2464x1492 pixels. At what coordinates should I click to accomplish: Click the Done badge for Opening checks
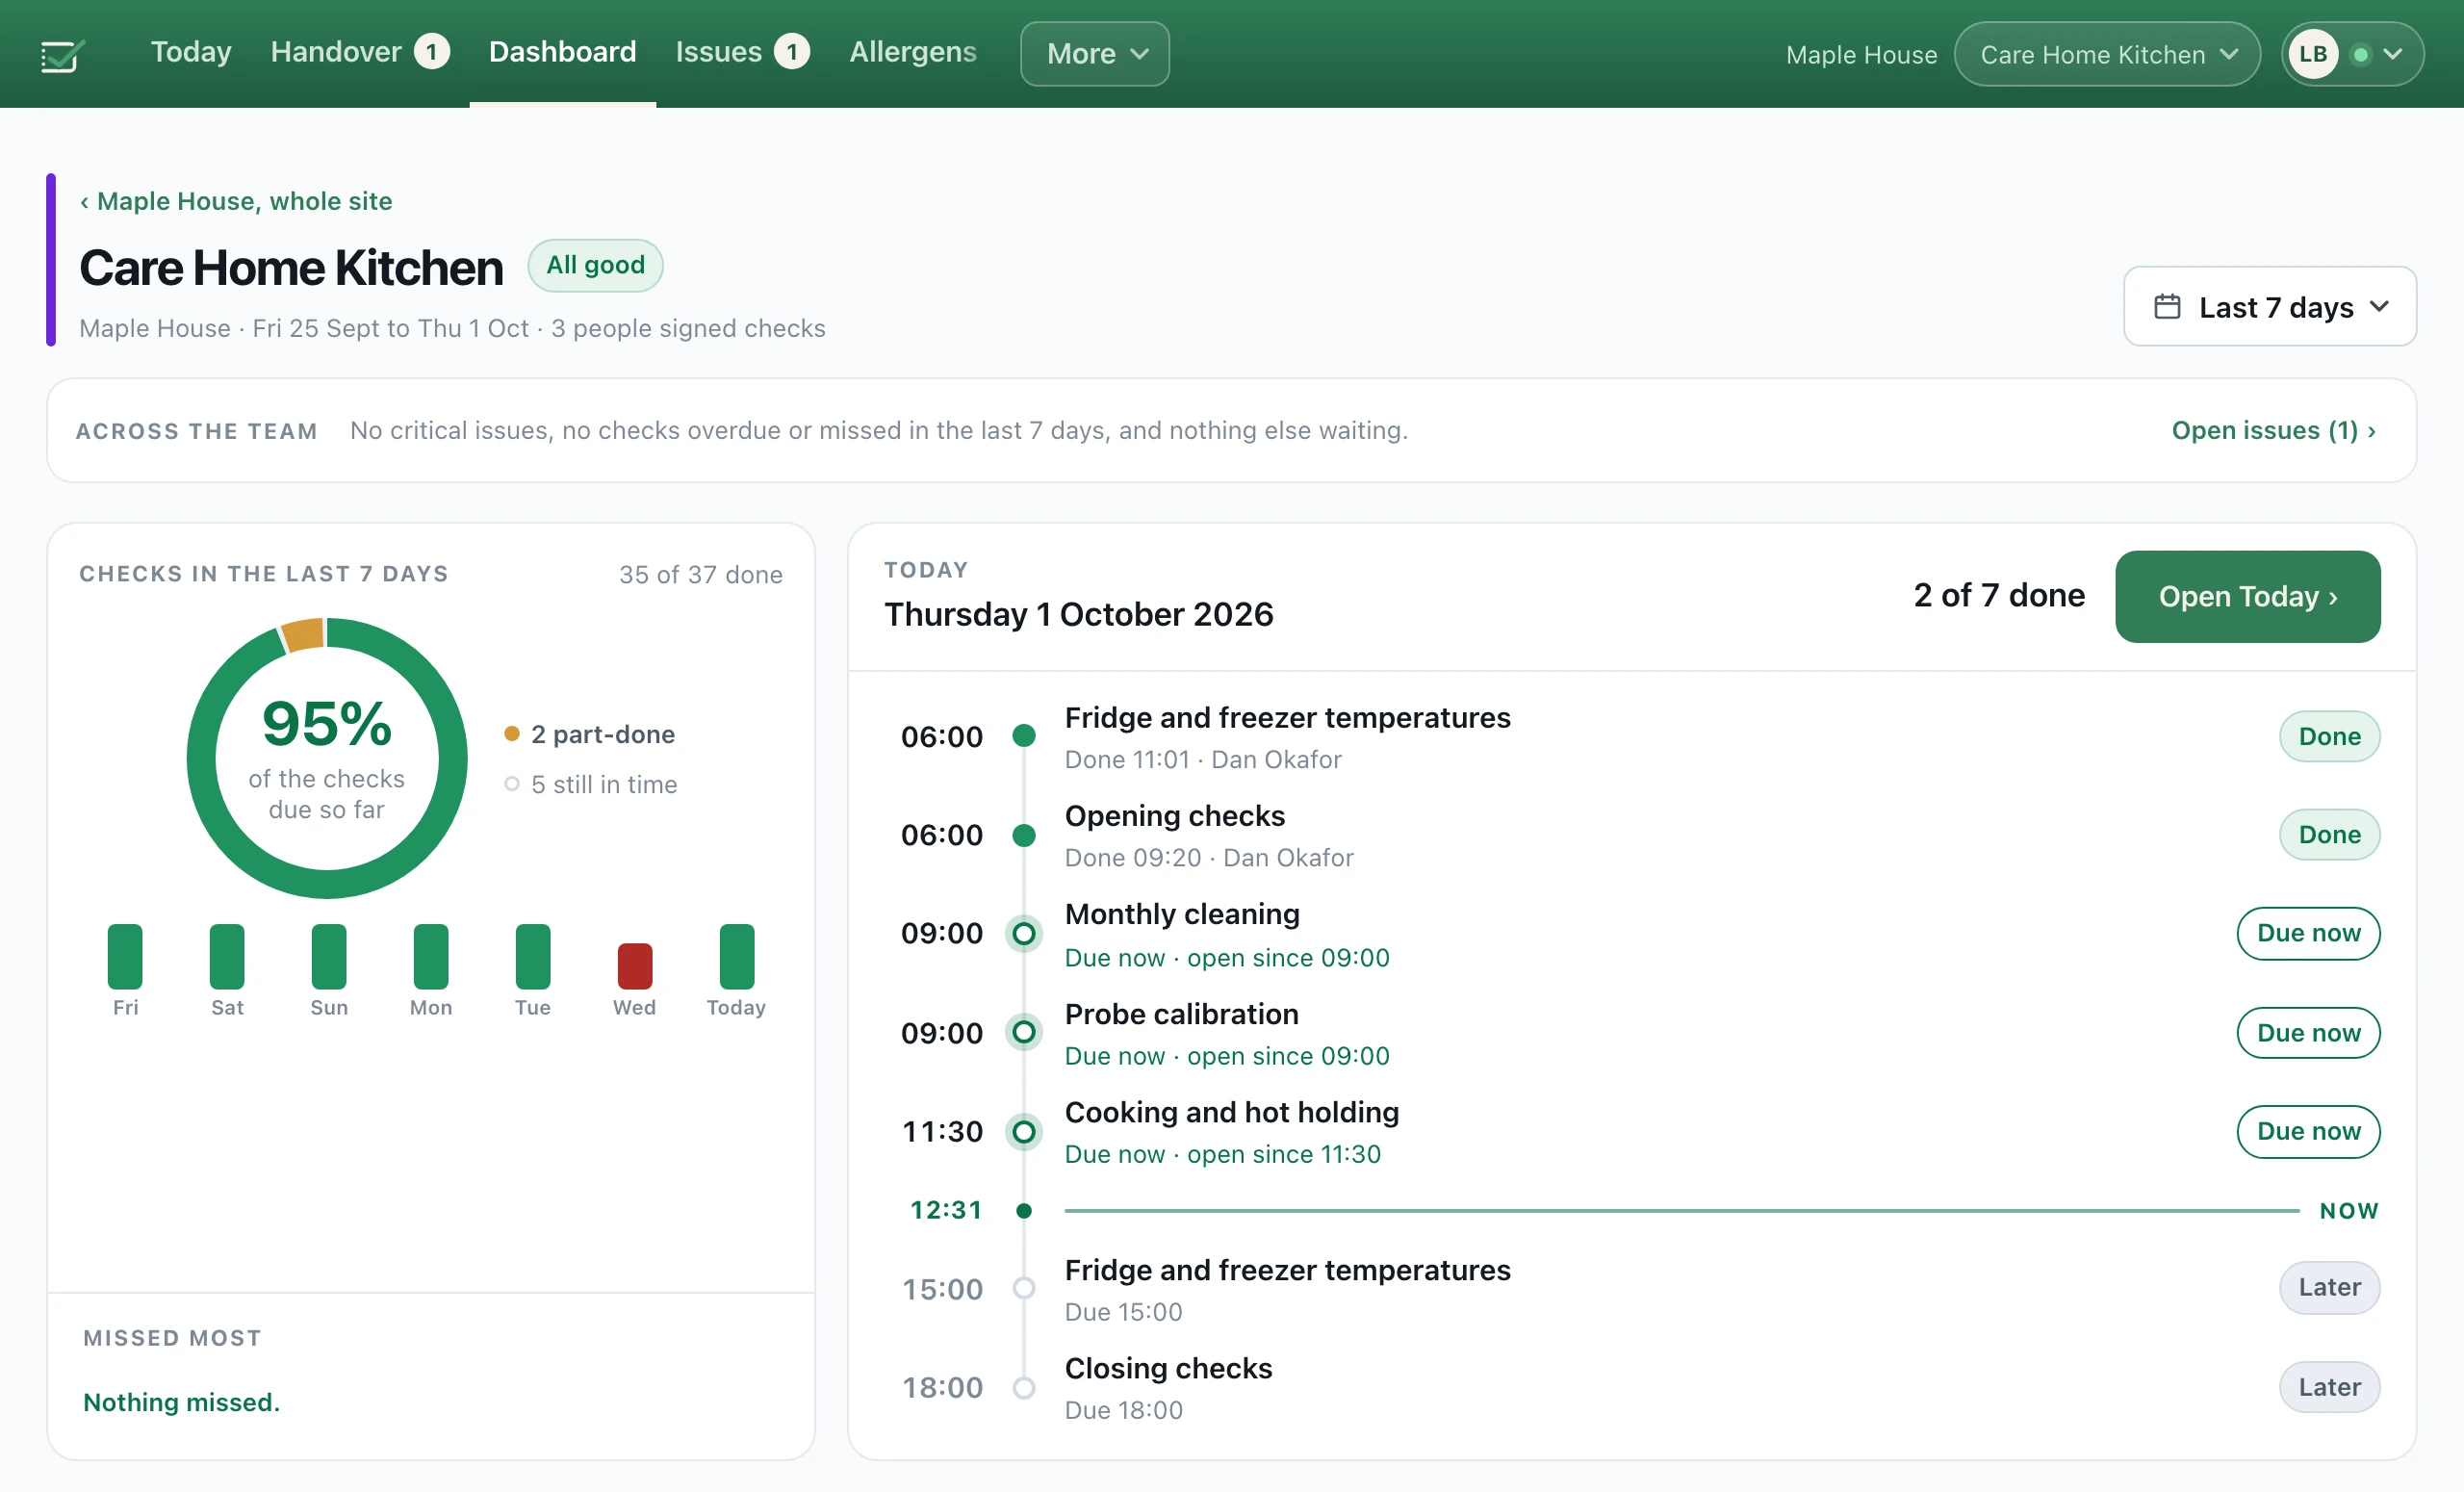pos(2329,835)
